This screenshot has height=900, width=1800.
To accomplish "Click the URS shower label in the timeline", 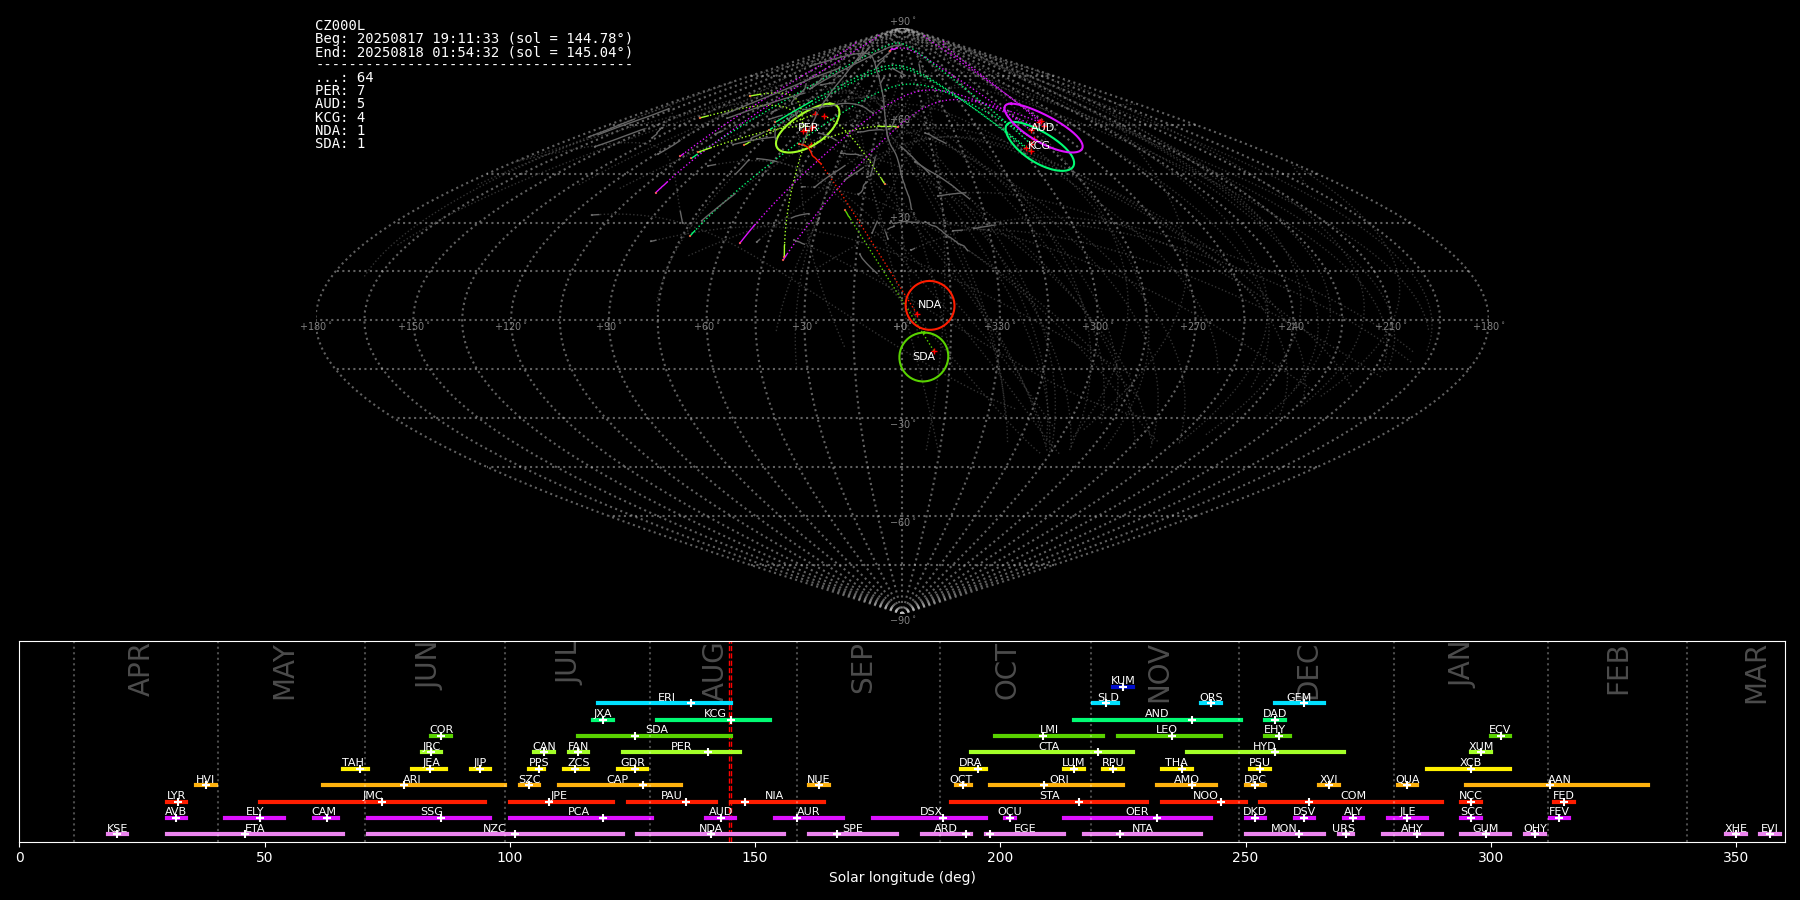I will (x=1343, y=829).
